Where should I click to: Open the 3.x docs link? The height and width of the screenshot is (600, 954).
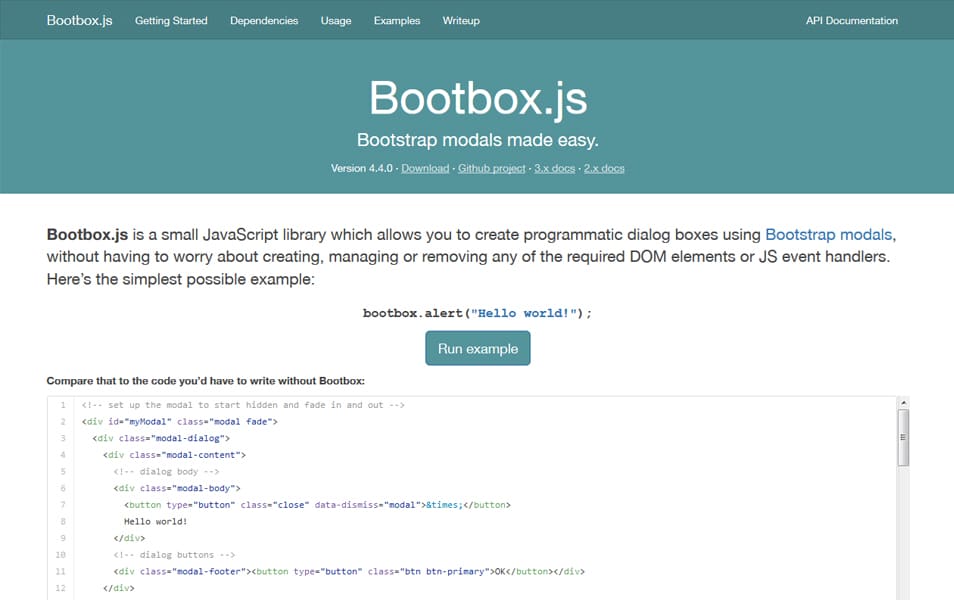(x=555, y=169)
